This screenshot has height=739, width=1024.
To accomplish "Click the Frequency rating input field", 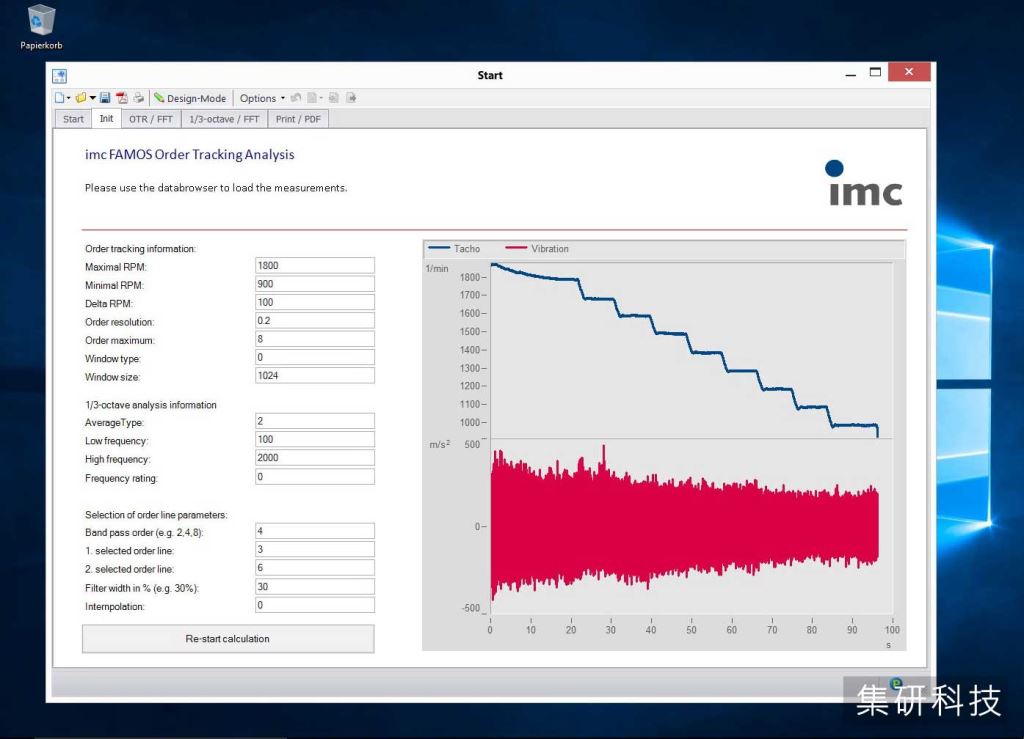I will pos(314,477).
